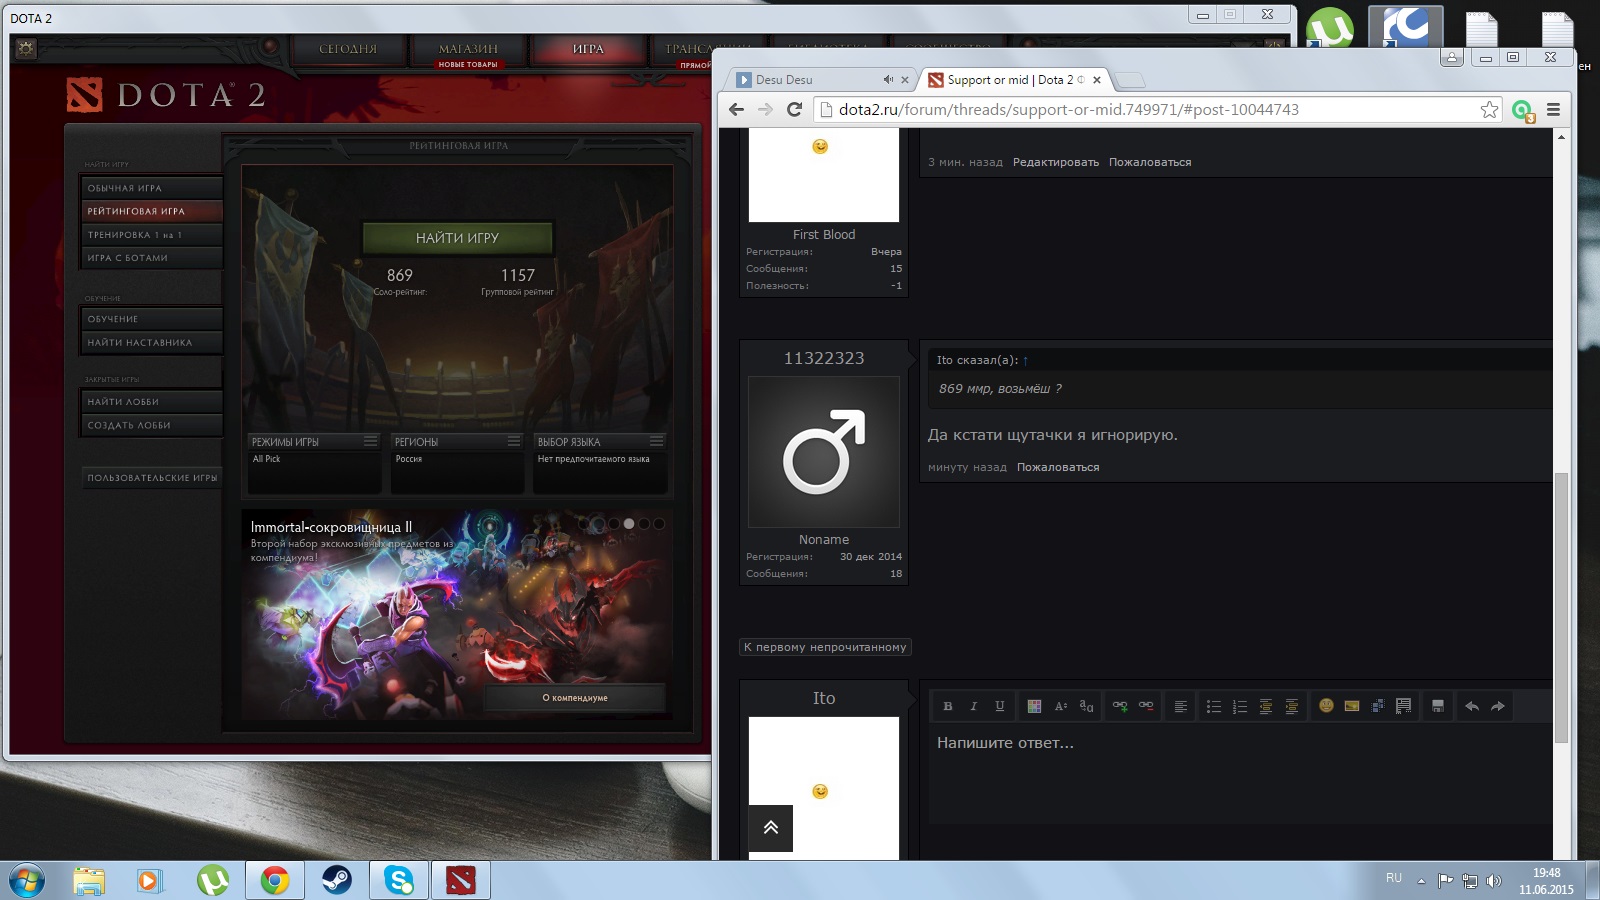
Task: Click the reply text field
Action: [x=1240, y=774]
